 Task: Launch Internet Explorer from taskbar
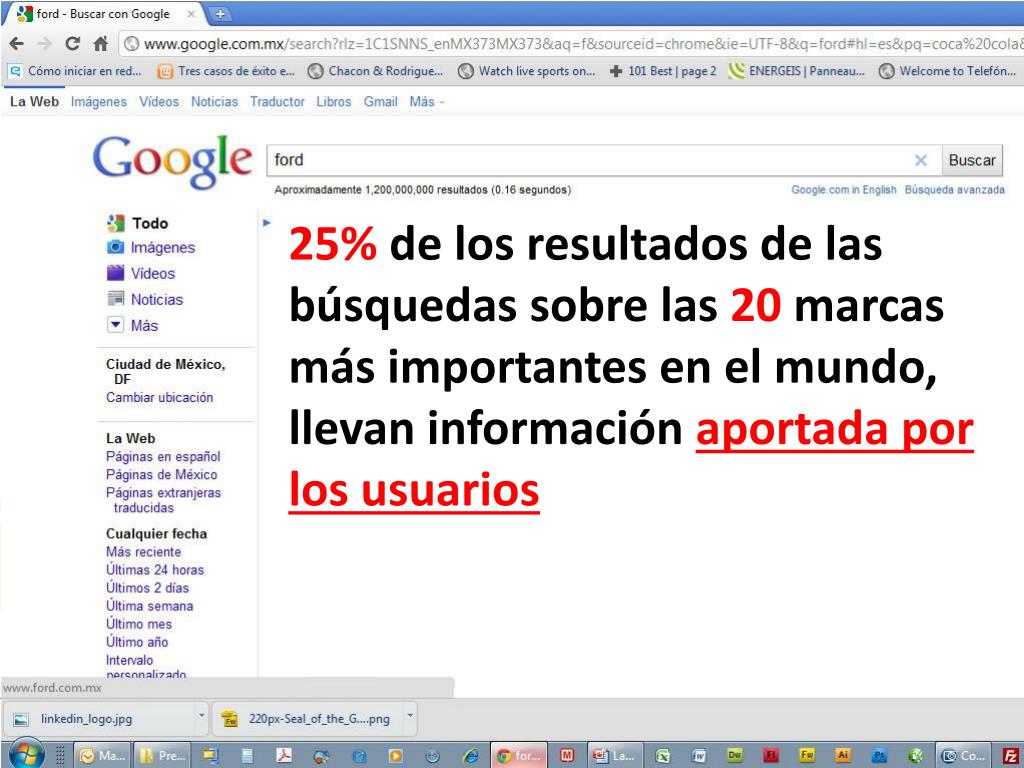[x=470, y=756]
